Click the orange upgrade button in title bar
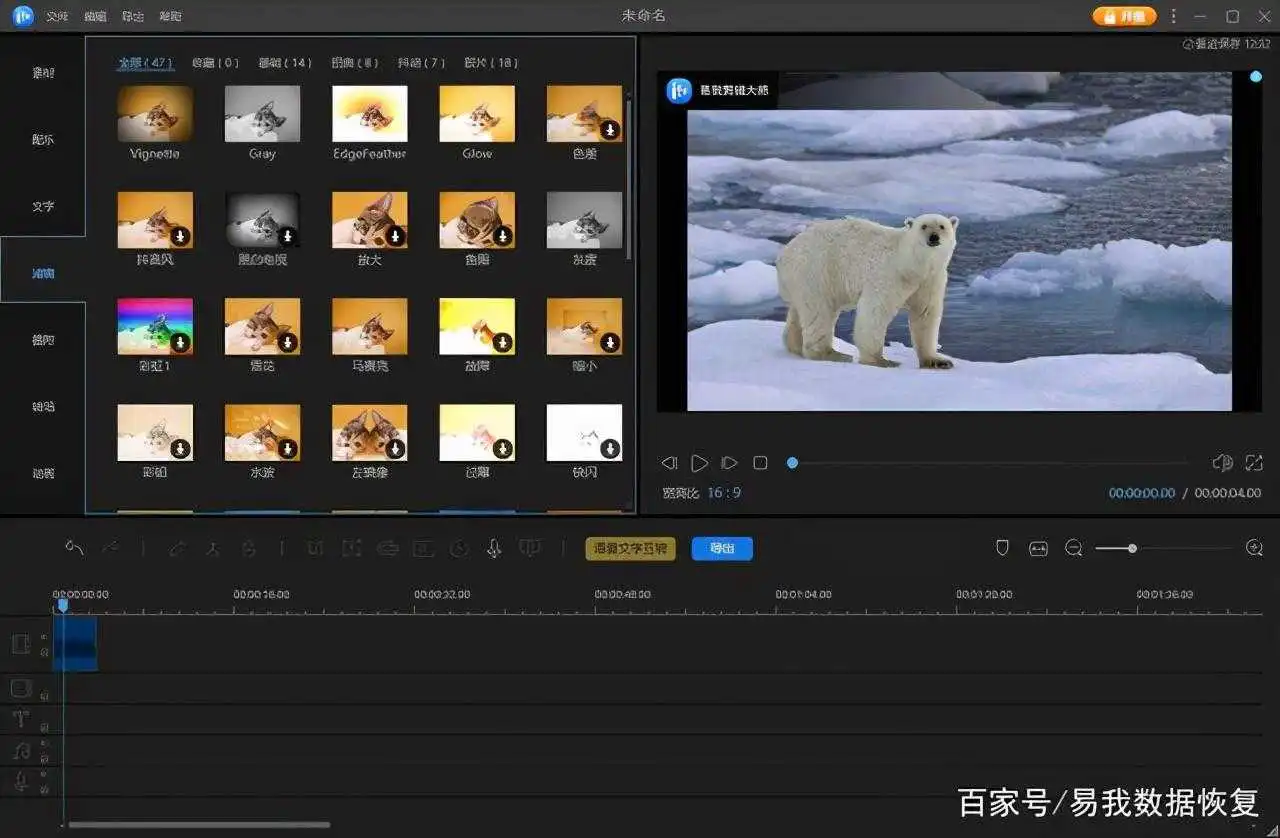 coord(1124,16)
